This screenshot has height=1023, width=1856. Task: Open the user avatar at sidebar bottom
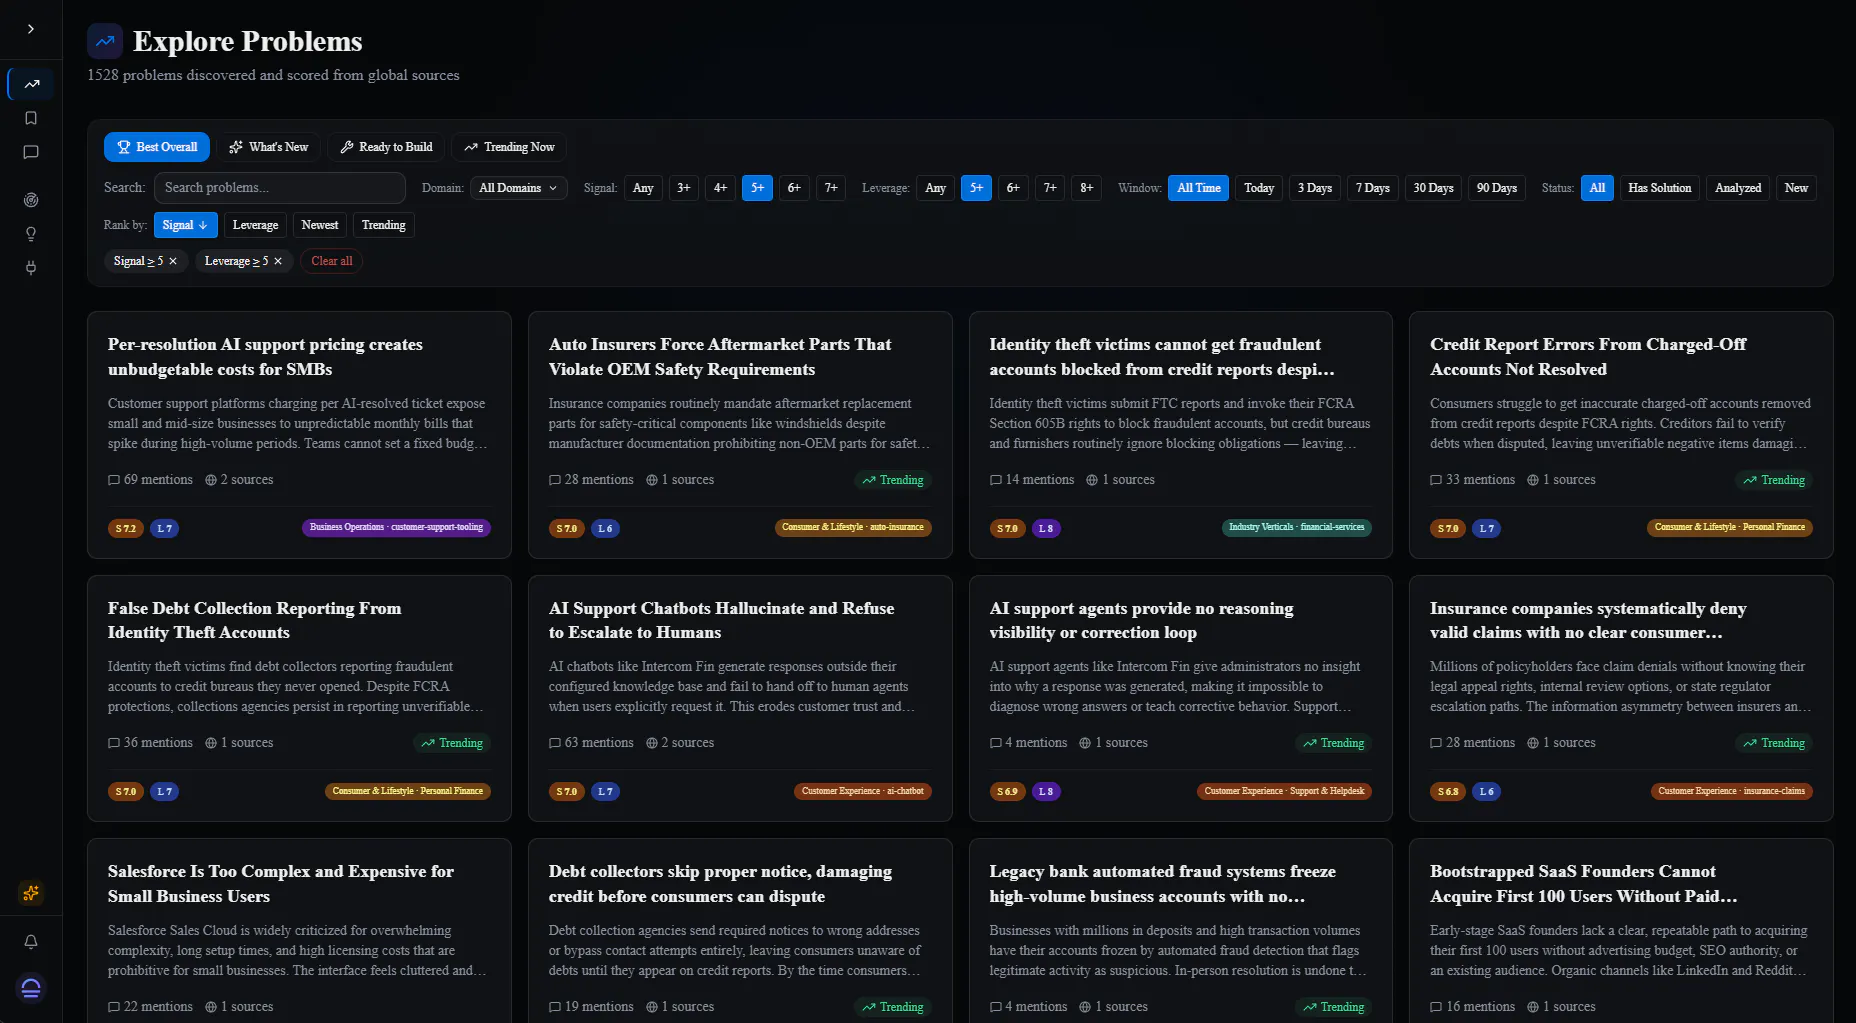coord(31,988)
